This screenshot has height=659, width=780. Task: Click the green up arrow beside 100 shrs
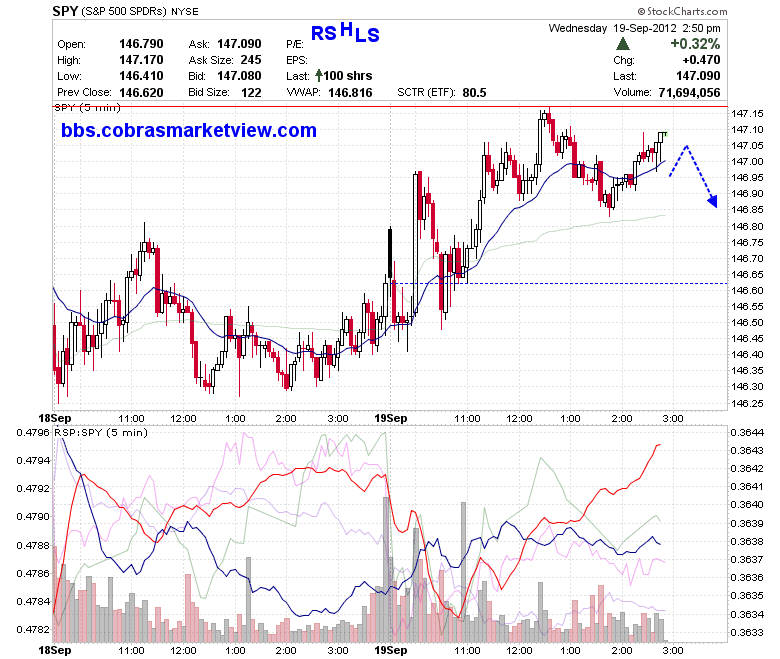pyautogui.click(x=319, y=76)
